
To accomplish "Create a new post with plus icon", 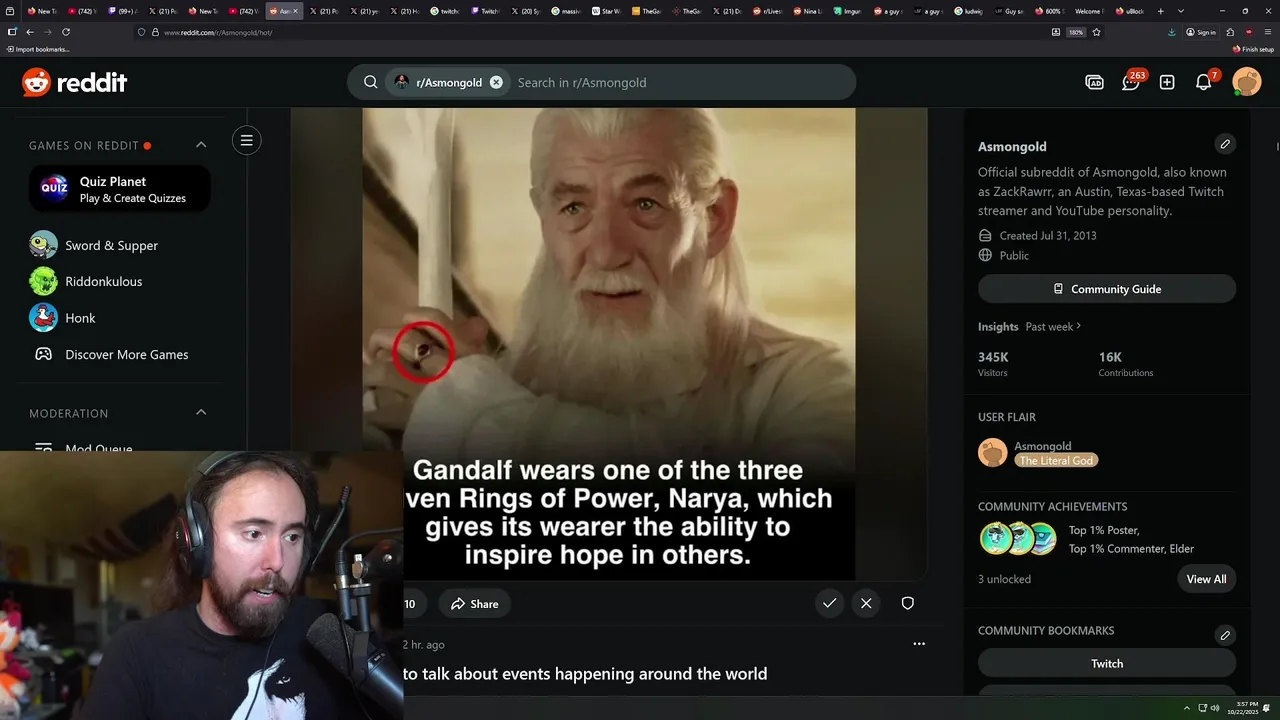I will pyautogui.click(x=1167, y=83).
